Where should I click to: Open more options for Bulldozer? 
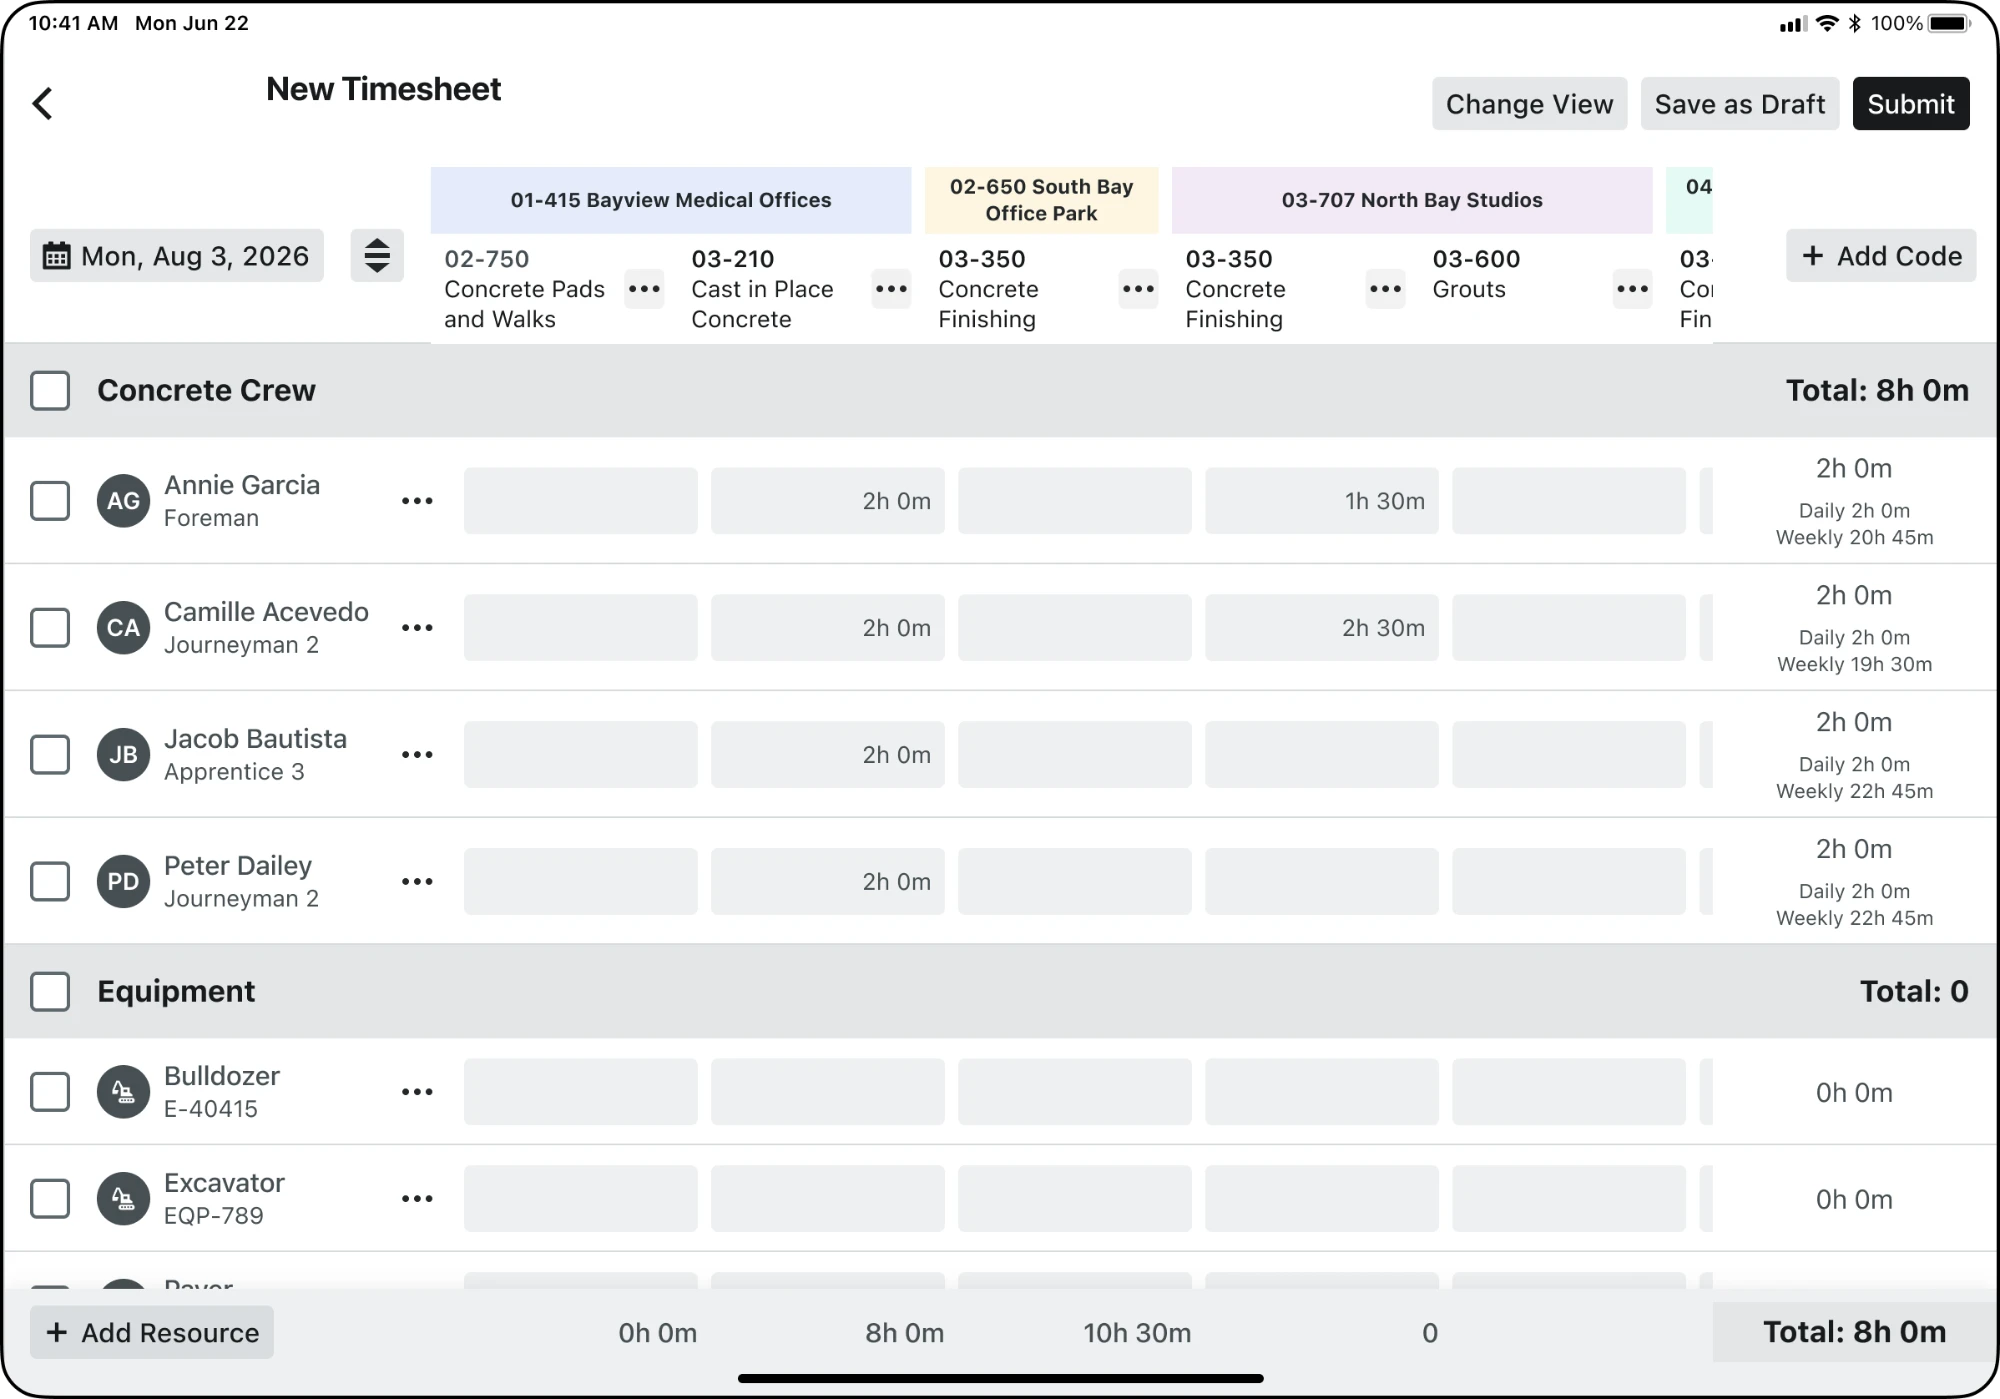pyautogui.click(x=417, y=1092)
